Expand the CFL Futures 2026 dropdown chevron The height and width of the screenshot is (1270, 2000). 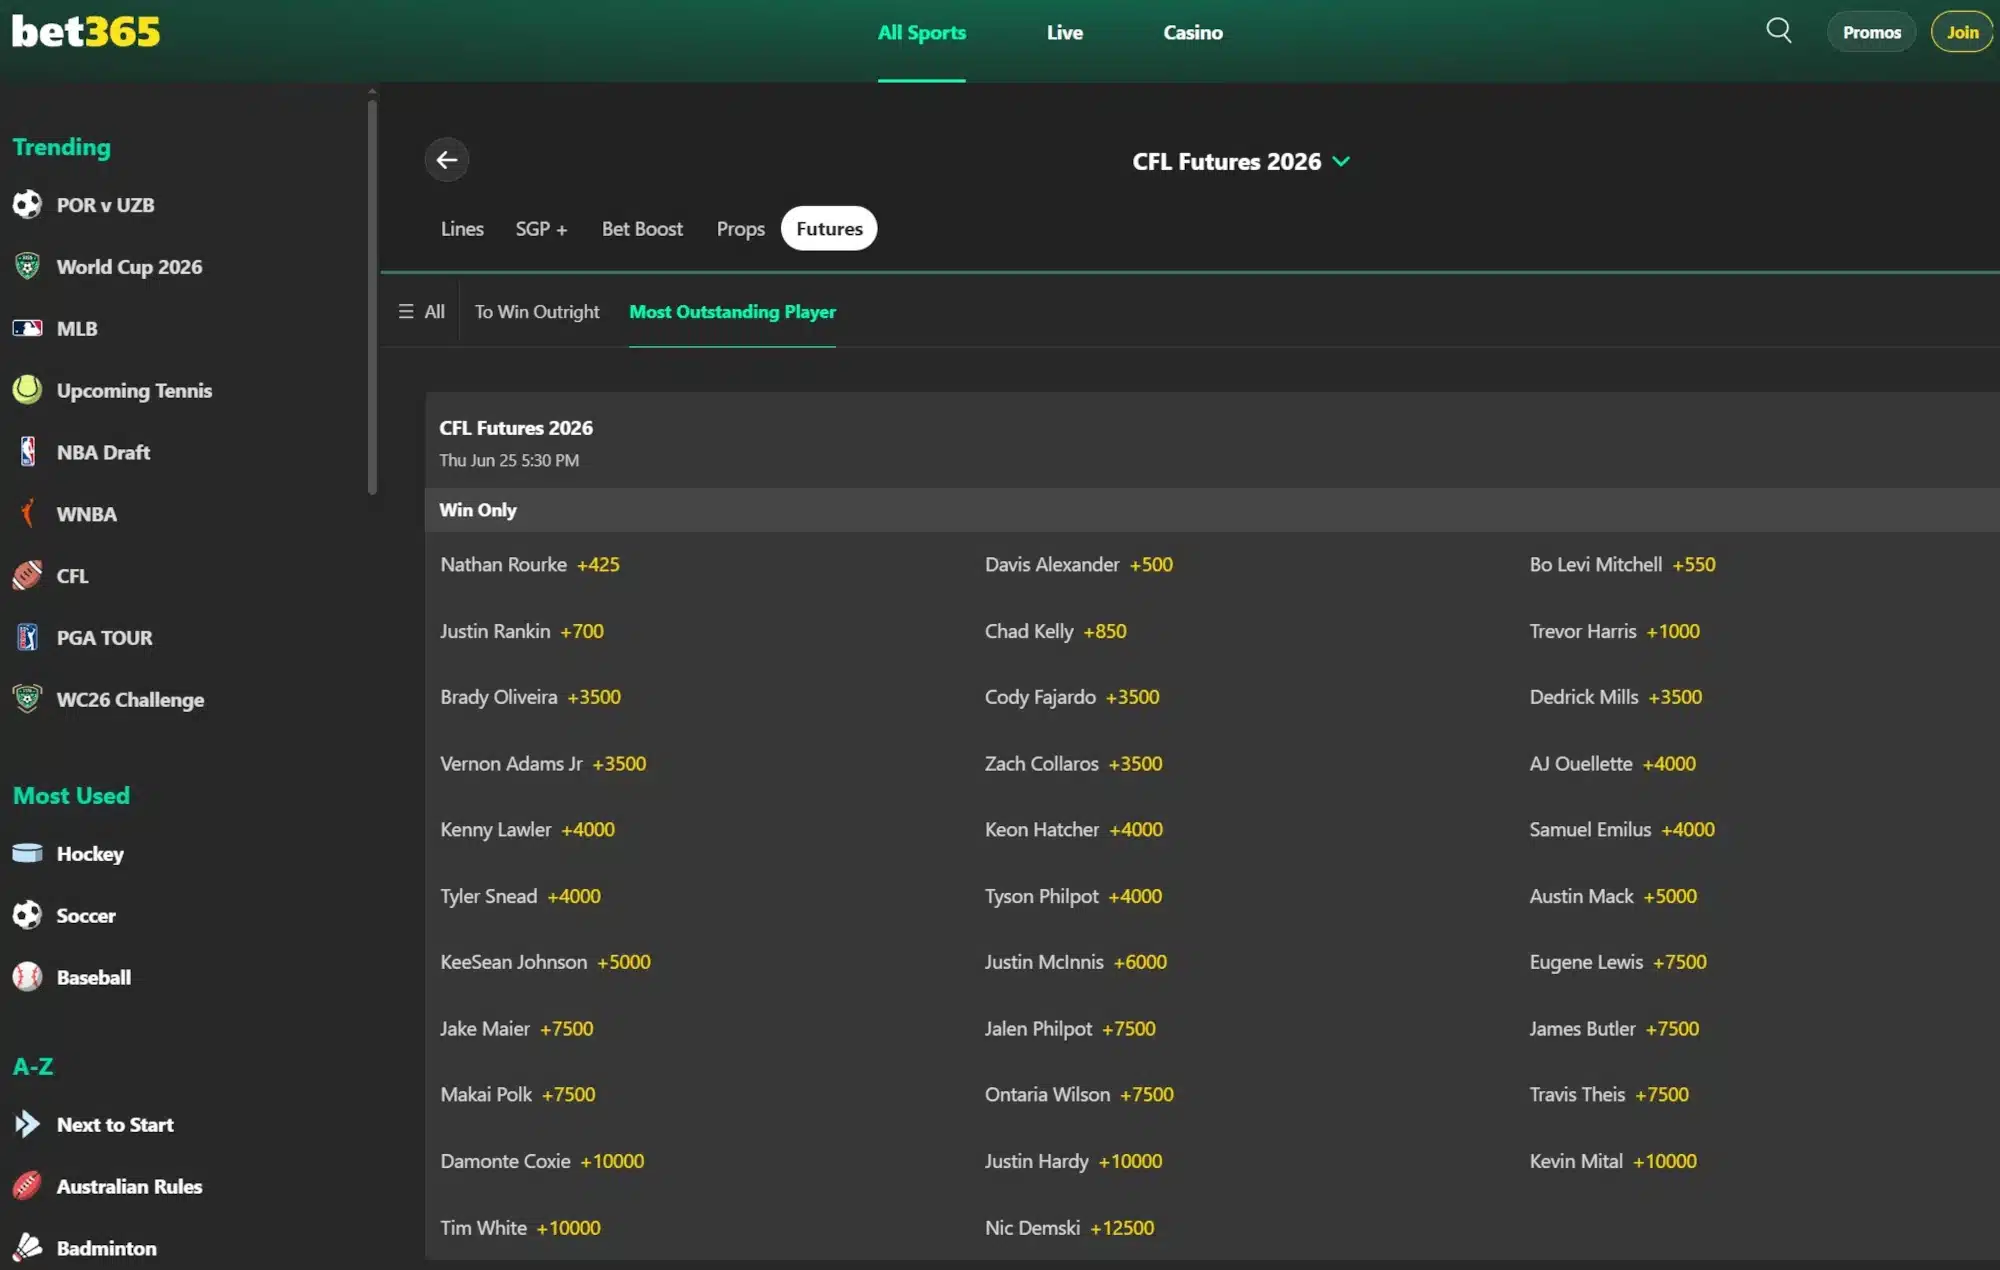pos(1341,162)
